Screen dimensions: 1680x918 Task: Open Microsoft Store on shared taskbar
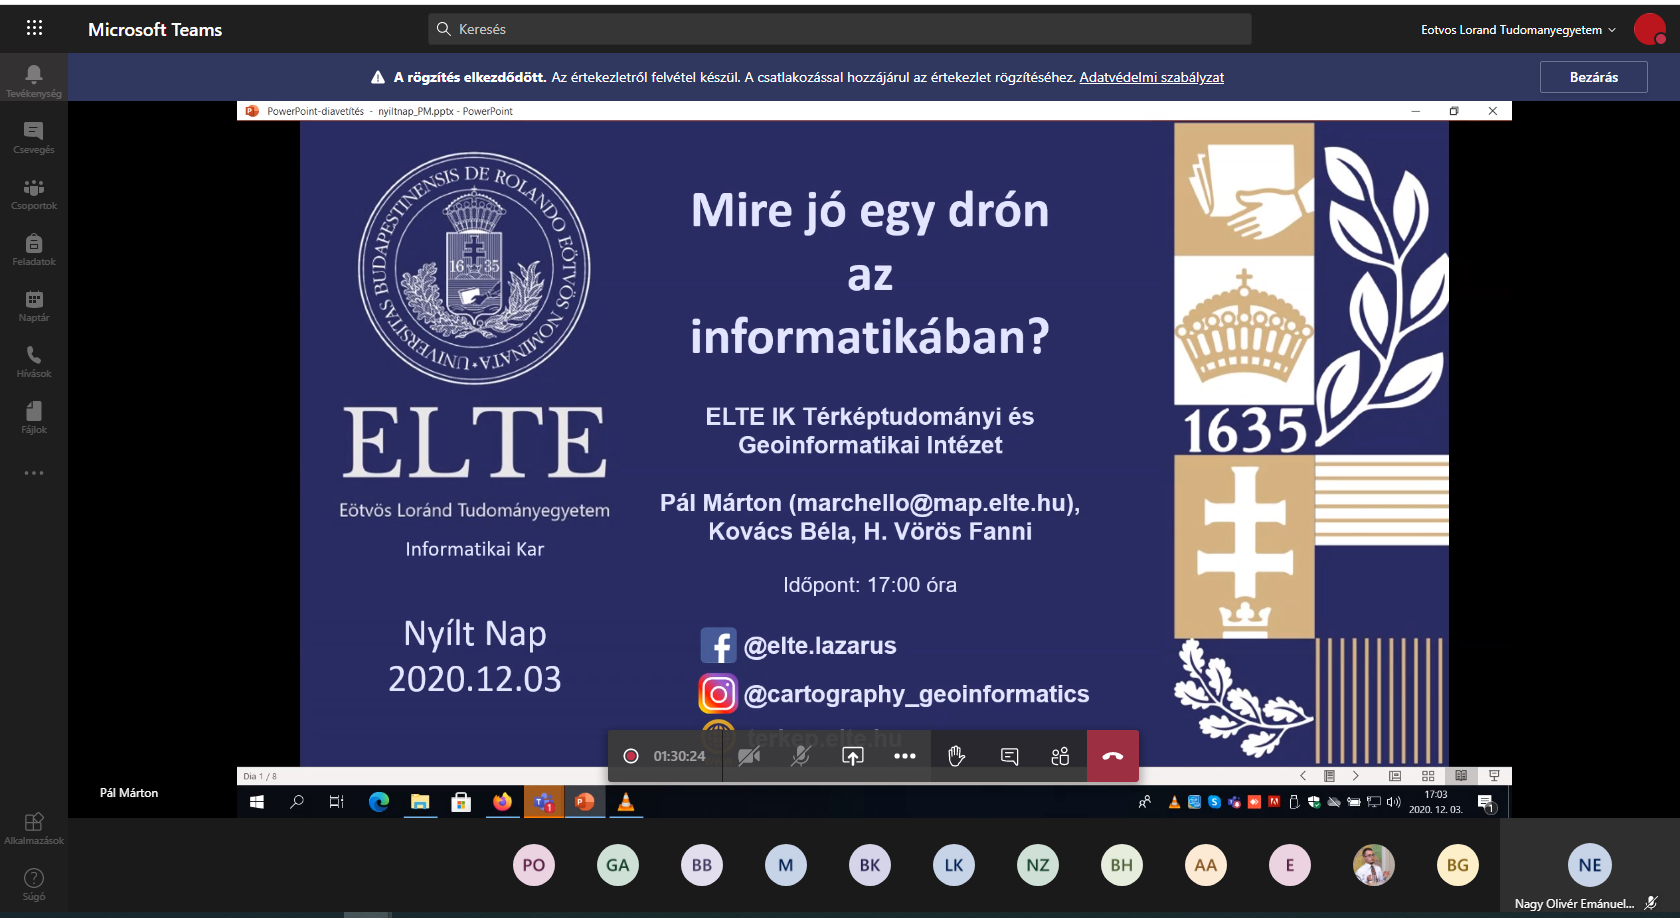click(x=461, y=802)
